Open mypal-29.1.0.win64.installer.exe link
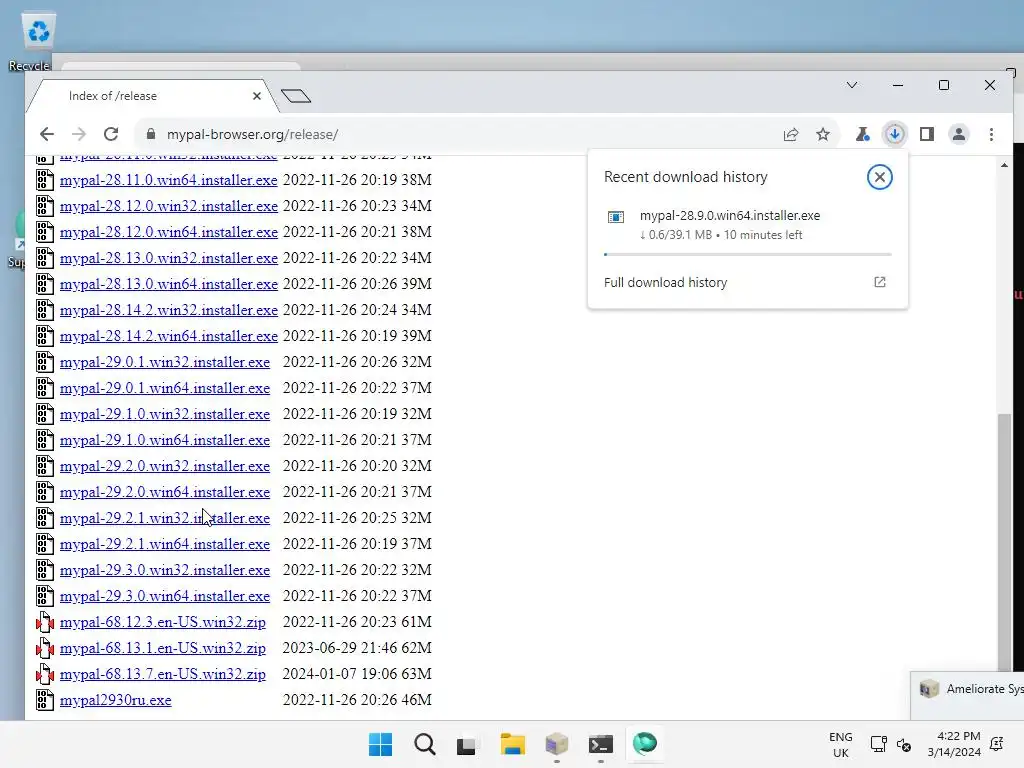The image size is (1024, 768). [x=165, y=441]
